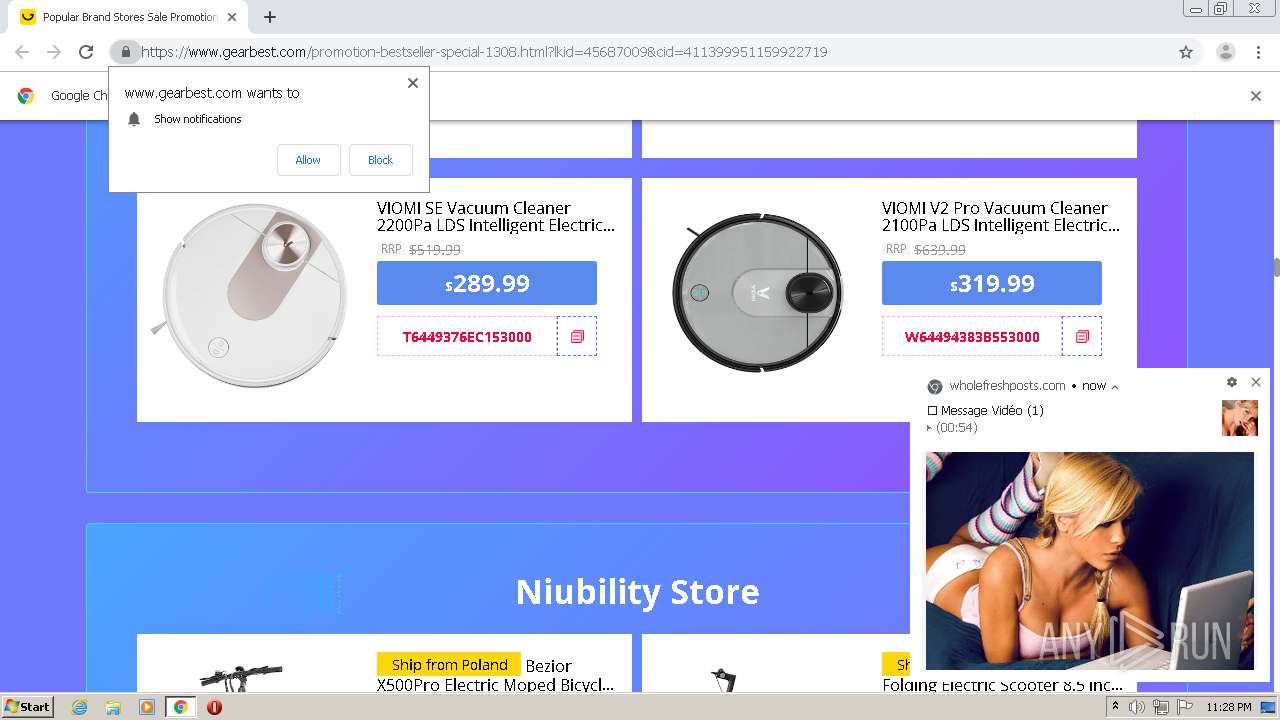The height and width of the screenshot is (720, 1280).
Task: Reload the page with the refresh icon
Action: pyautogui.click(x=86, y=52)
